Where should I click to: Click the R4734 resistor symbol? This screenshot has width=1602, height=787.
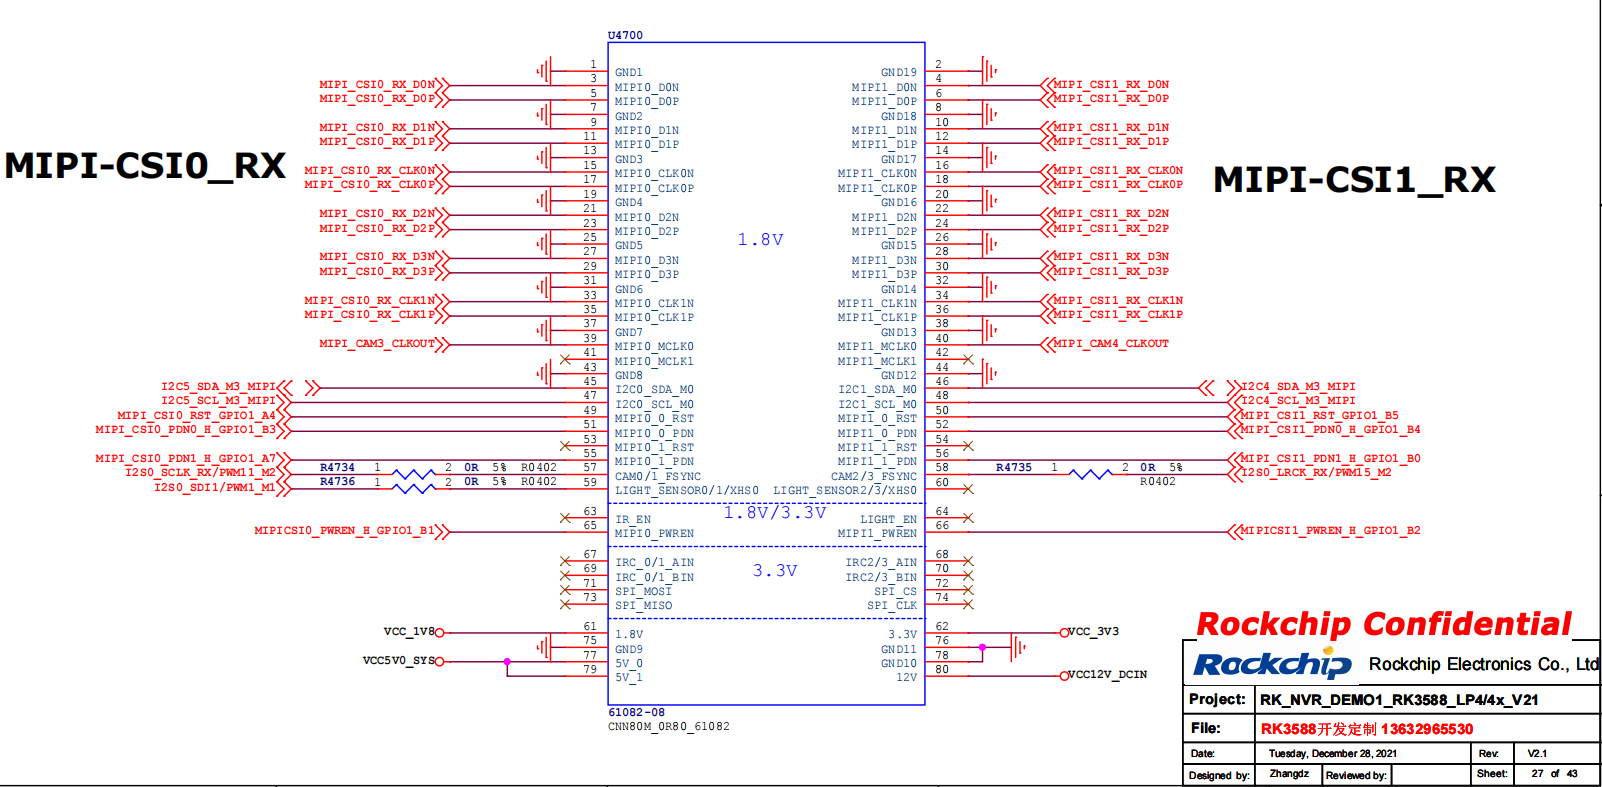(413, 474)
